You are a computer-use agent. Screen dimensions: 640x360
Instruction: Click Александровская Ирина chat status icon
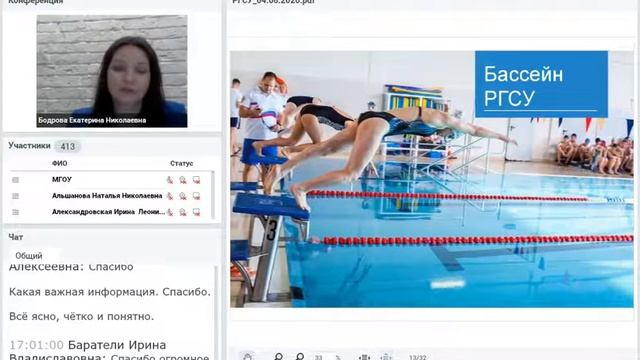196,212
